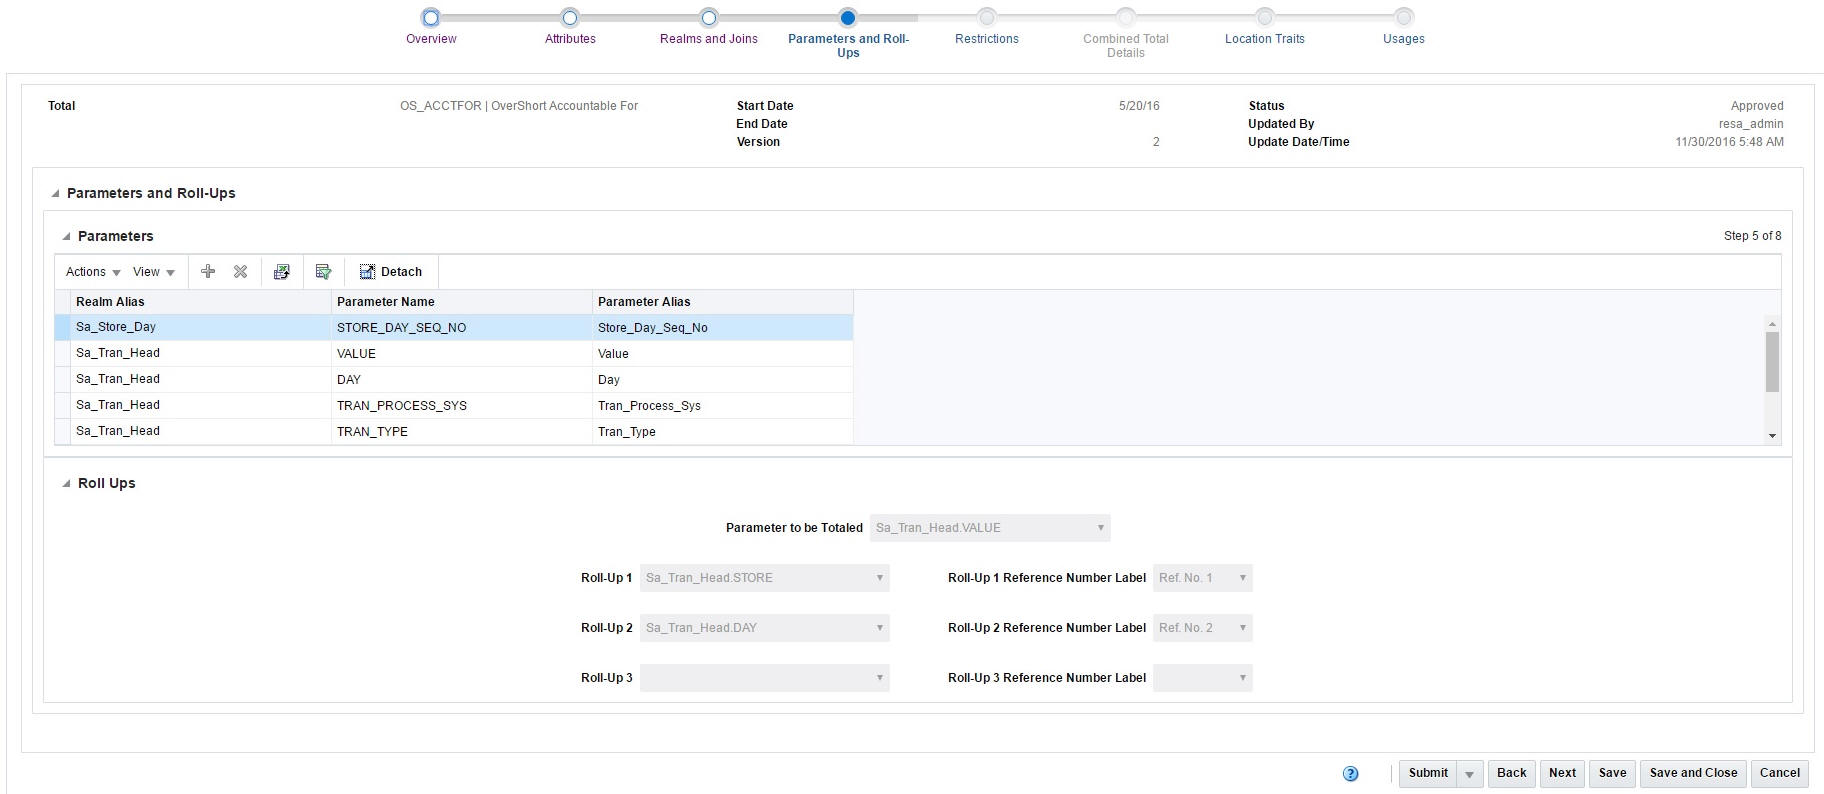Click the Export to Excel icon
Image resolution: width=1824 pixels, height=794 pixels.
[282, 271]
